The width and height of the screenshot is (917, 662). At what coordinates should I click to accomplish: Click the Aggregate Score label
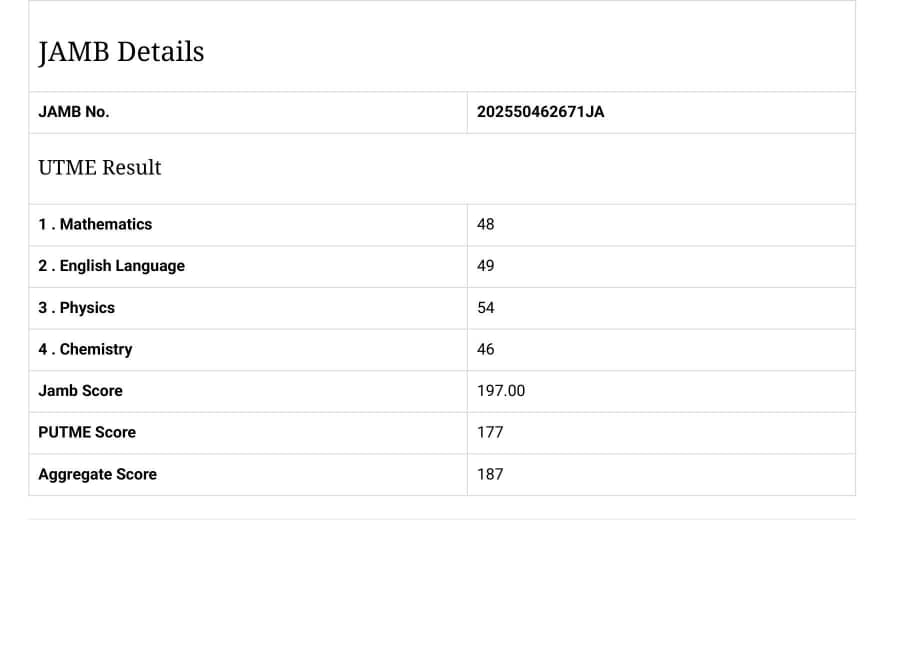pos(97,474)
